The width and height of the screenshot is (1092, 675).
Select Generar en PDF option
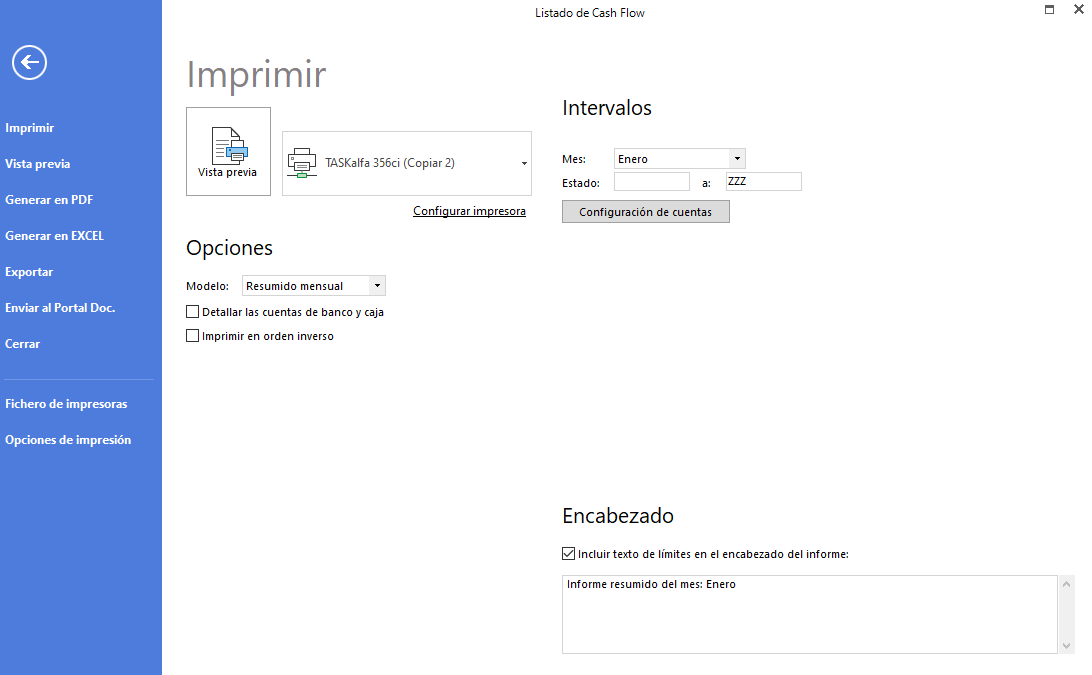(49, 200)
